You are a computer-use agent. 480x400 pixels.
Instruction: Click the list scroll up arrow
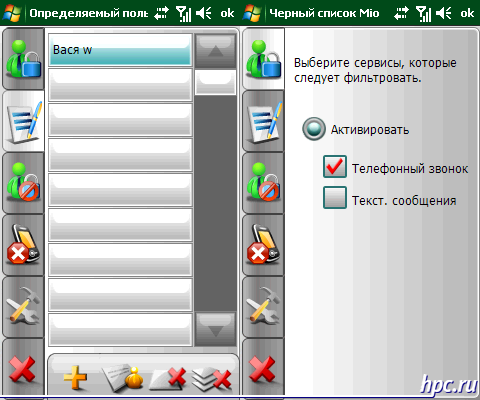click(216, 51)
